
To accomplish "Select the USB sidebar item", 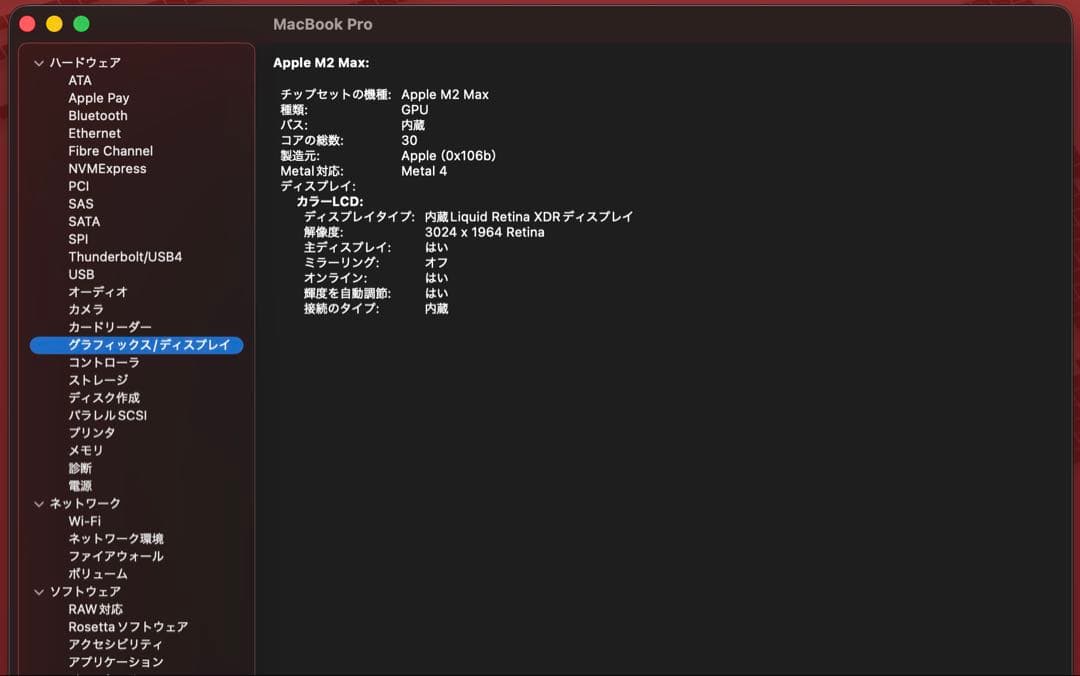I will 81,274.
